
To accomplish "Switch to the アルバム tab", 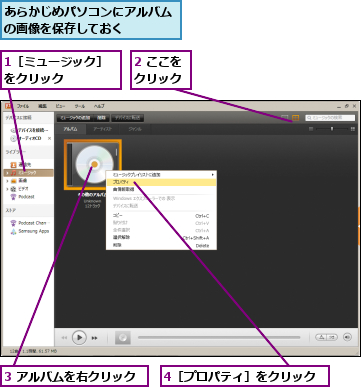I will 71,129.
